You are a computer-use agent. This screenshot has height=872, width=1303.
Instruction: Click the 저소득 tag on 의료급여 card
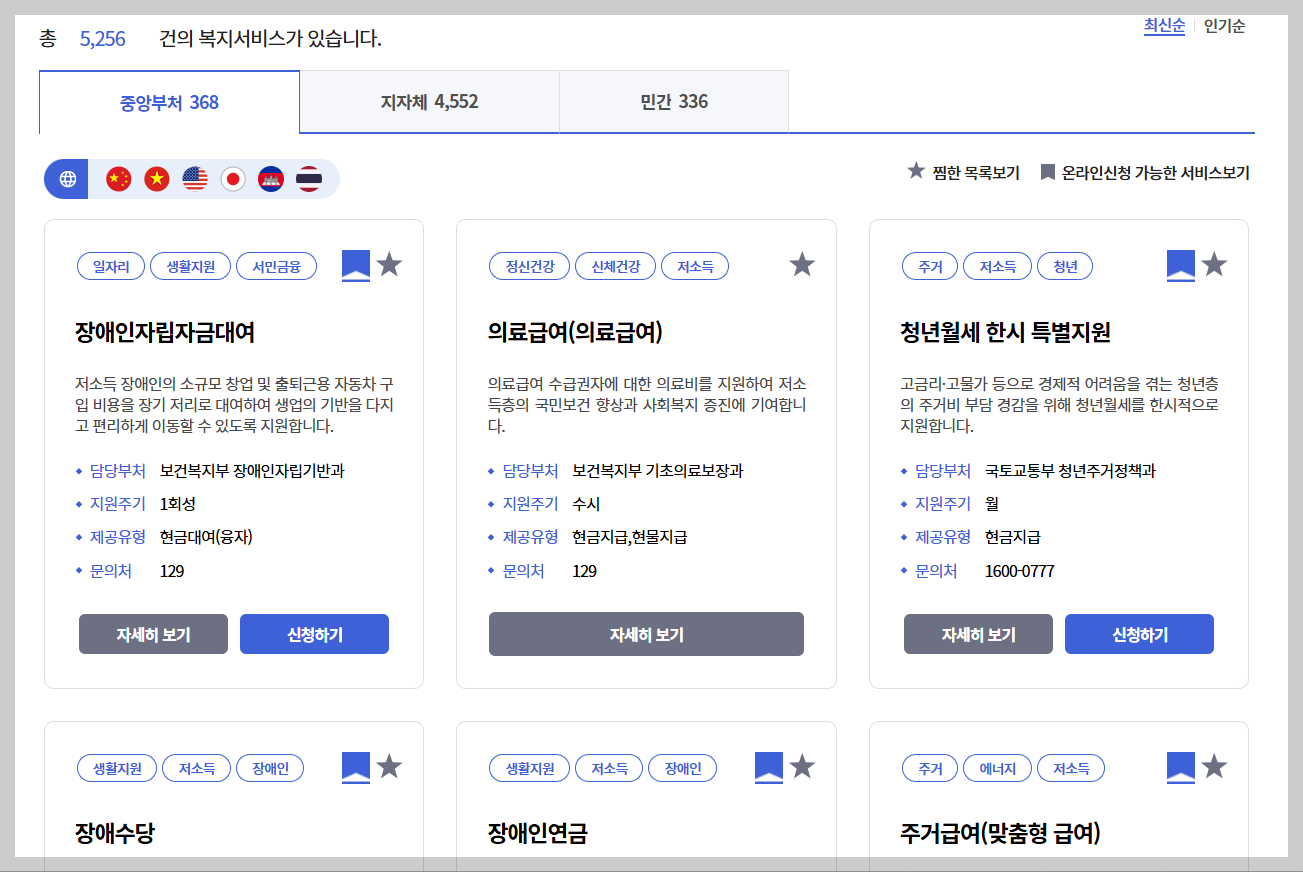[x=695, y=266]
